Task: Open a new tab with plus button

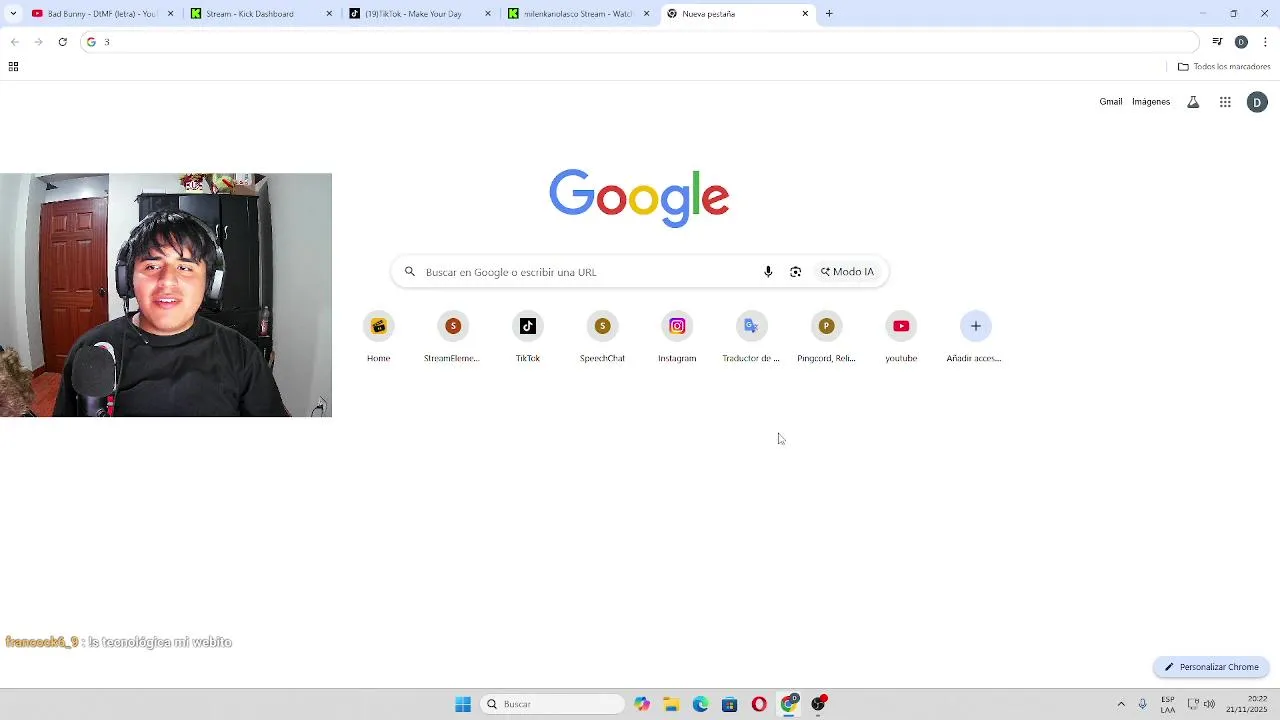Action: pos(829,14)
